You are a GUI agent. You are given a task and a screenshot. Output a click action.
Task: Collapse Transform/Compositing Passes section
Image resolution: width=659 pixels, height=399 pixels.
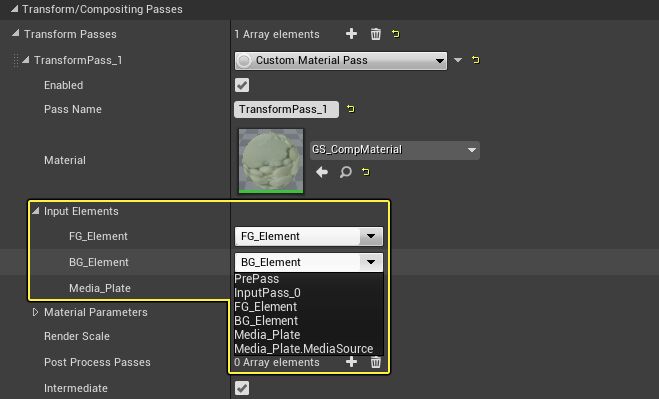[x=15, y=9]
